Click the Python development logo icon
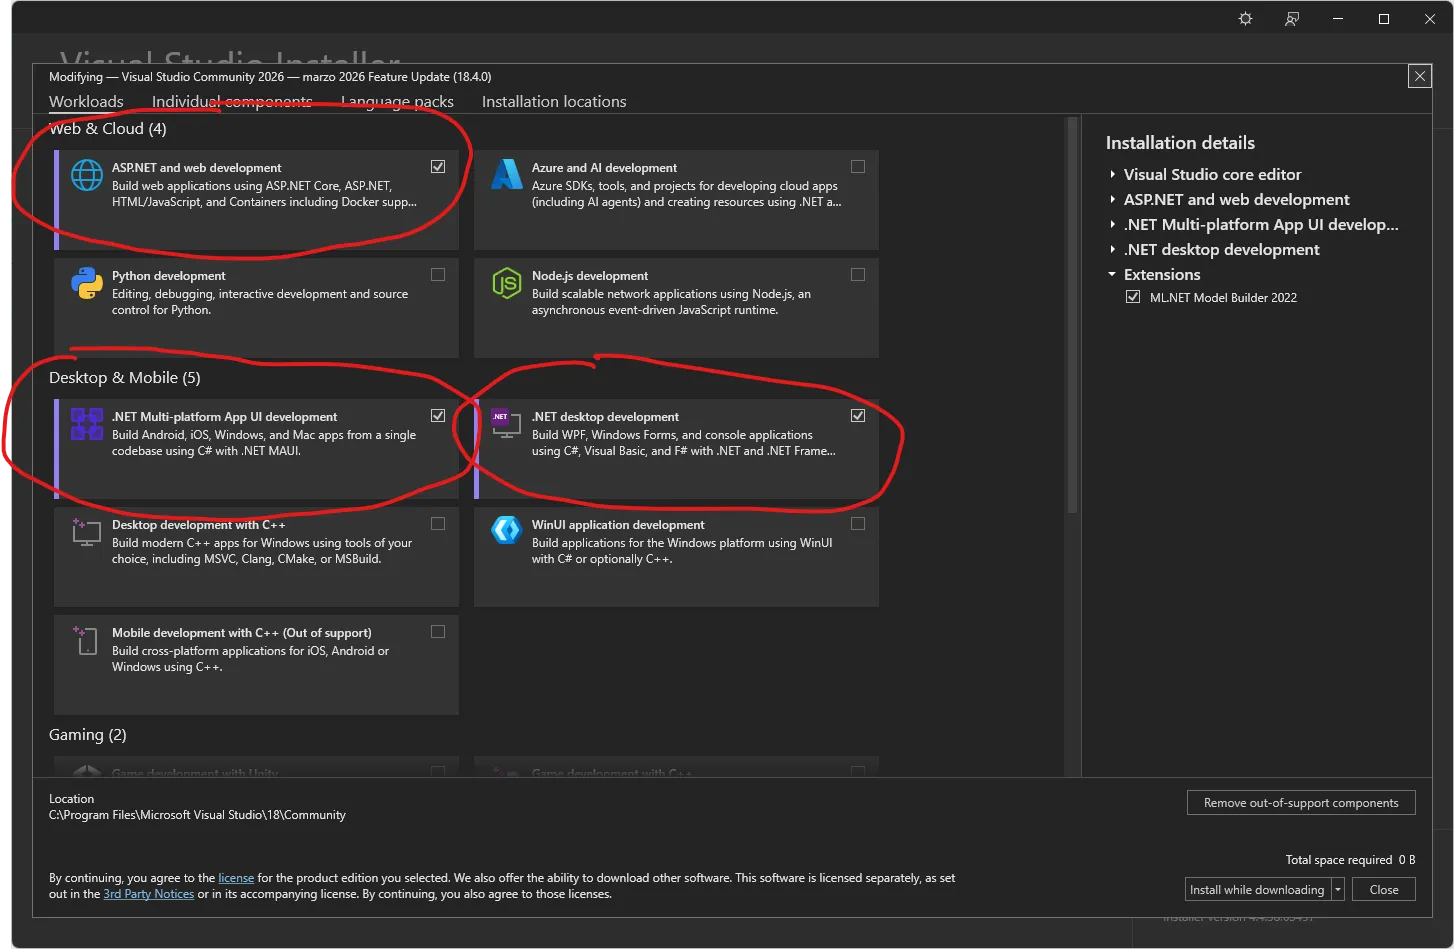The width and height of the screenshot is (1454, 949). (x=87, y=283)
